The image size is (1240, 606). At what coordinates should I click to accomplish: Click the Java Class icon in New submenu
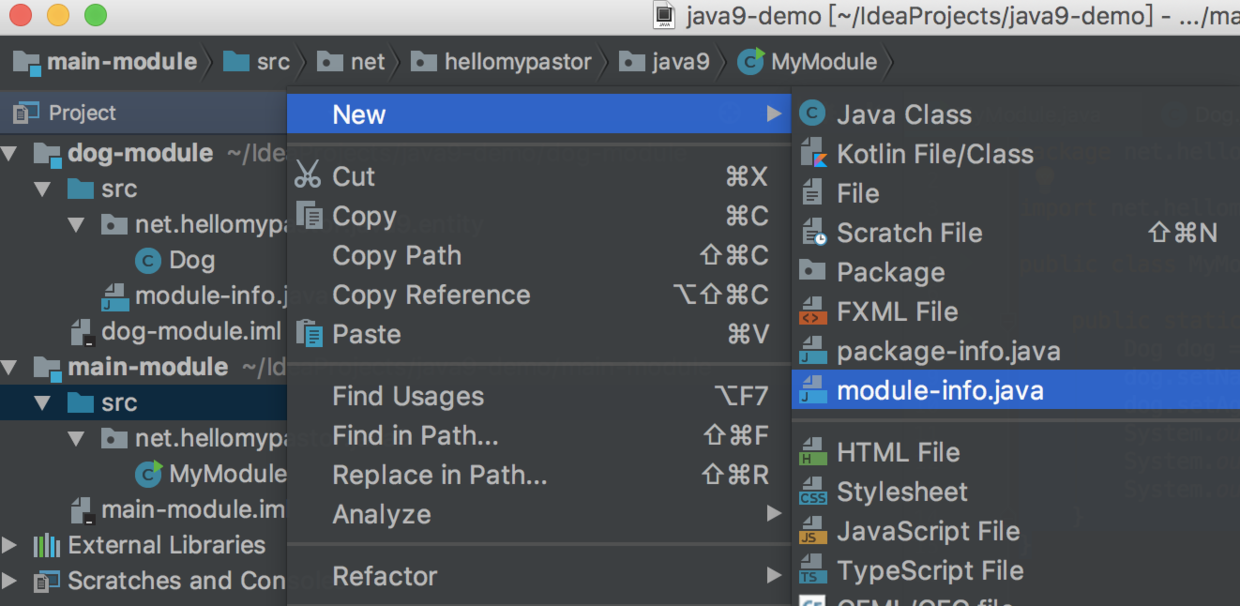tap(813, 114)
